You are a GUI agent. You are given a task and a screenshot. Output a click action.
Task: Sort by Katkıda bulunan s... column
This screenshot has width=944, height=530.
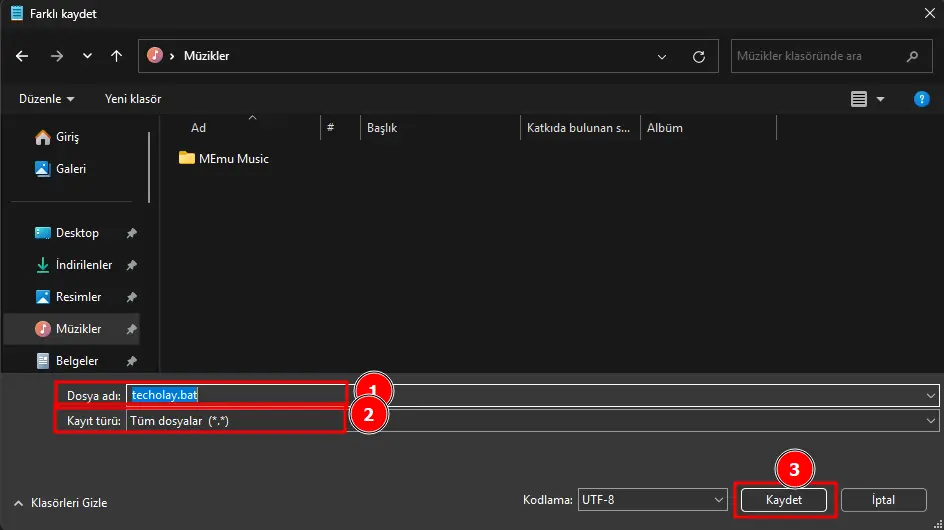coord(580,128)
